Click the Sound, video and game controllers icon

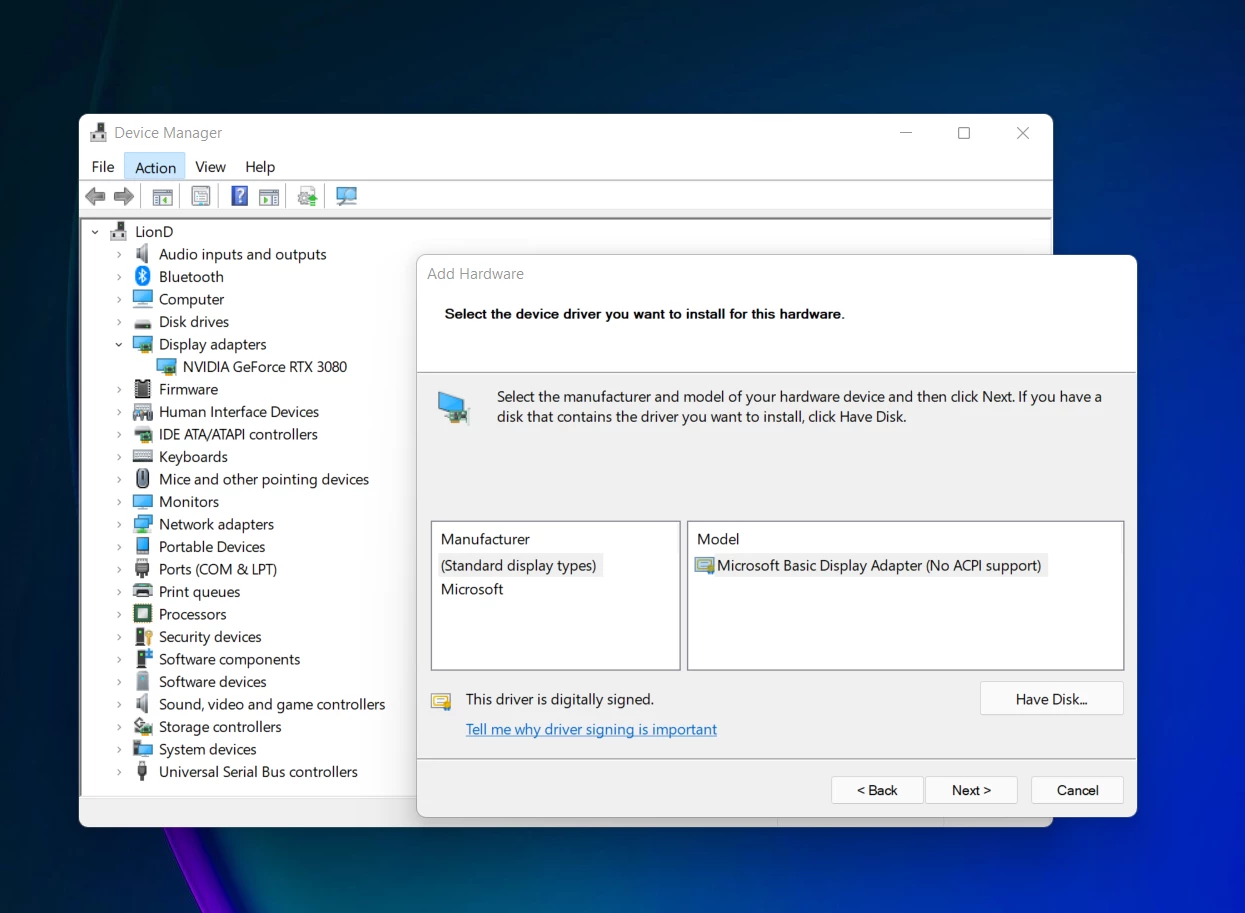143,704
